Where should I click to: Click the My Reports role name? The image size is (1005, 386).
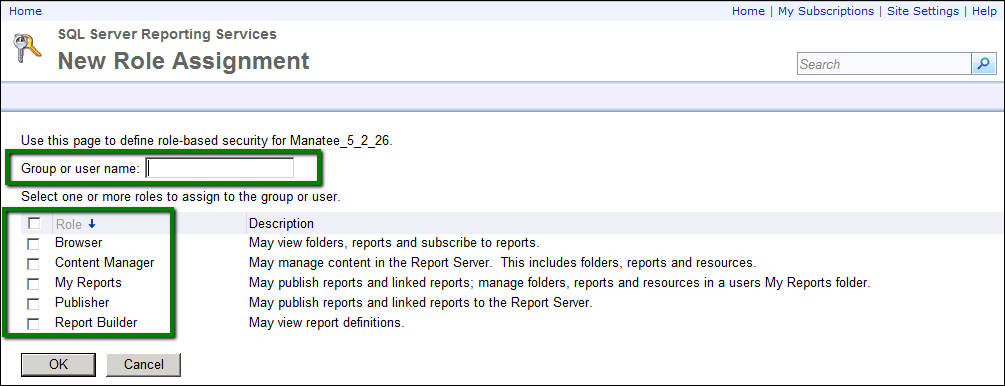point(88,283)
